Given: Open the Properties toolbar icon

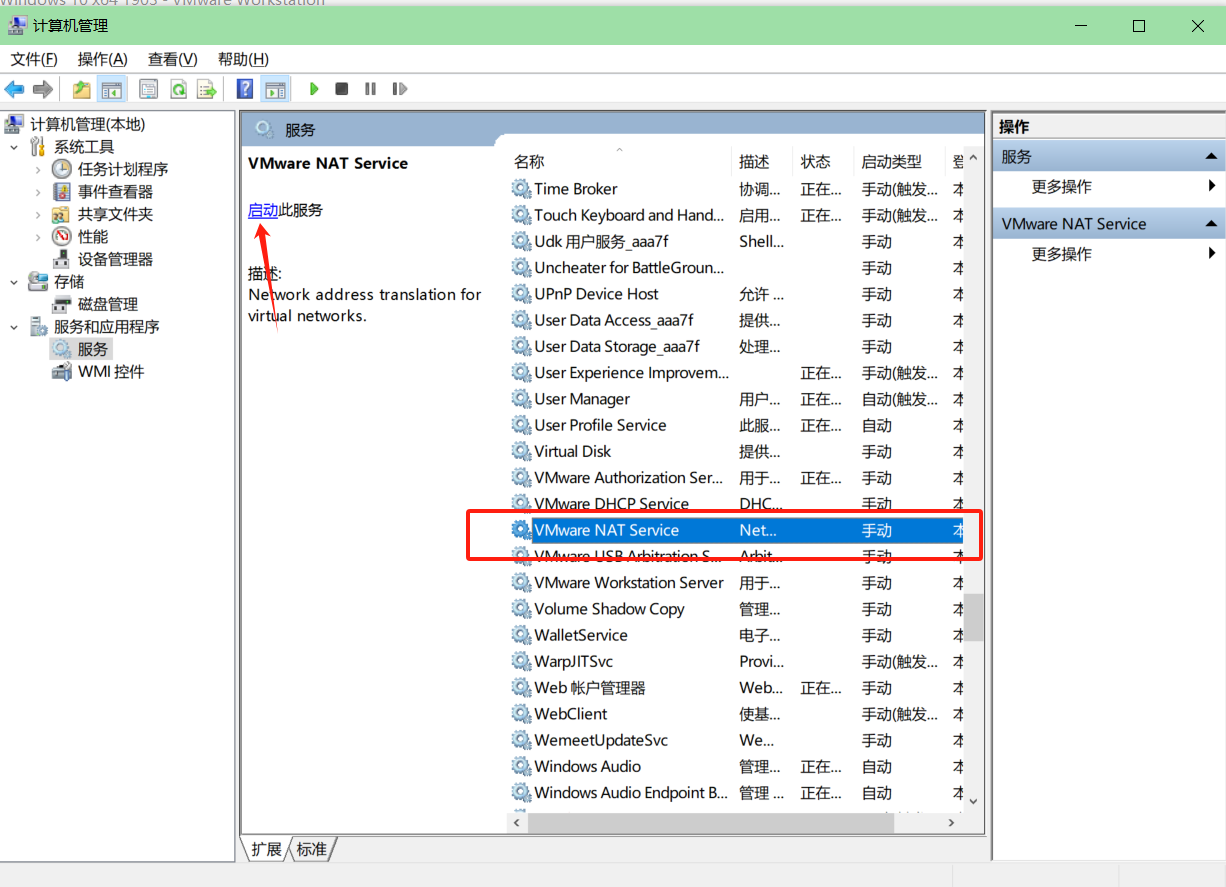Looking at the screenshot, I should 149,89.
